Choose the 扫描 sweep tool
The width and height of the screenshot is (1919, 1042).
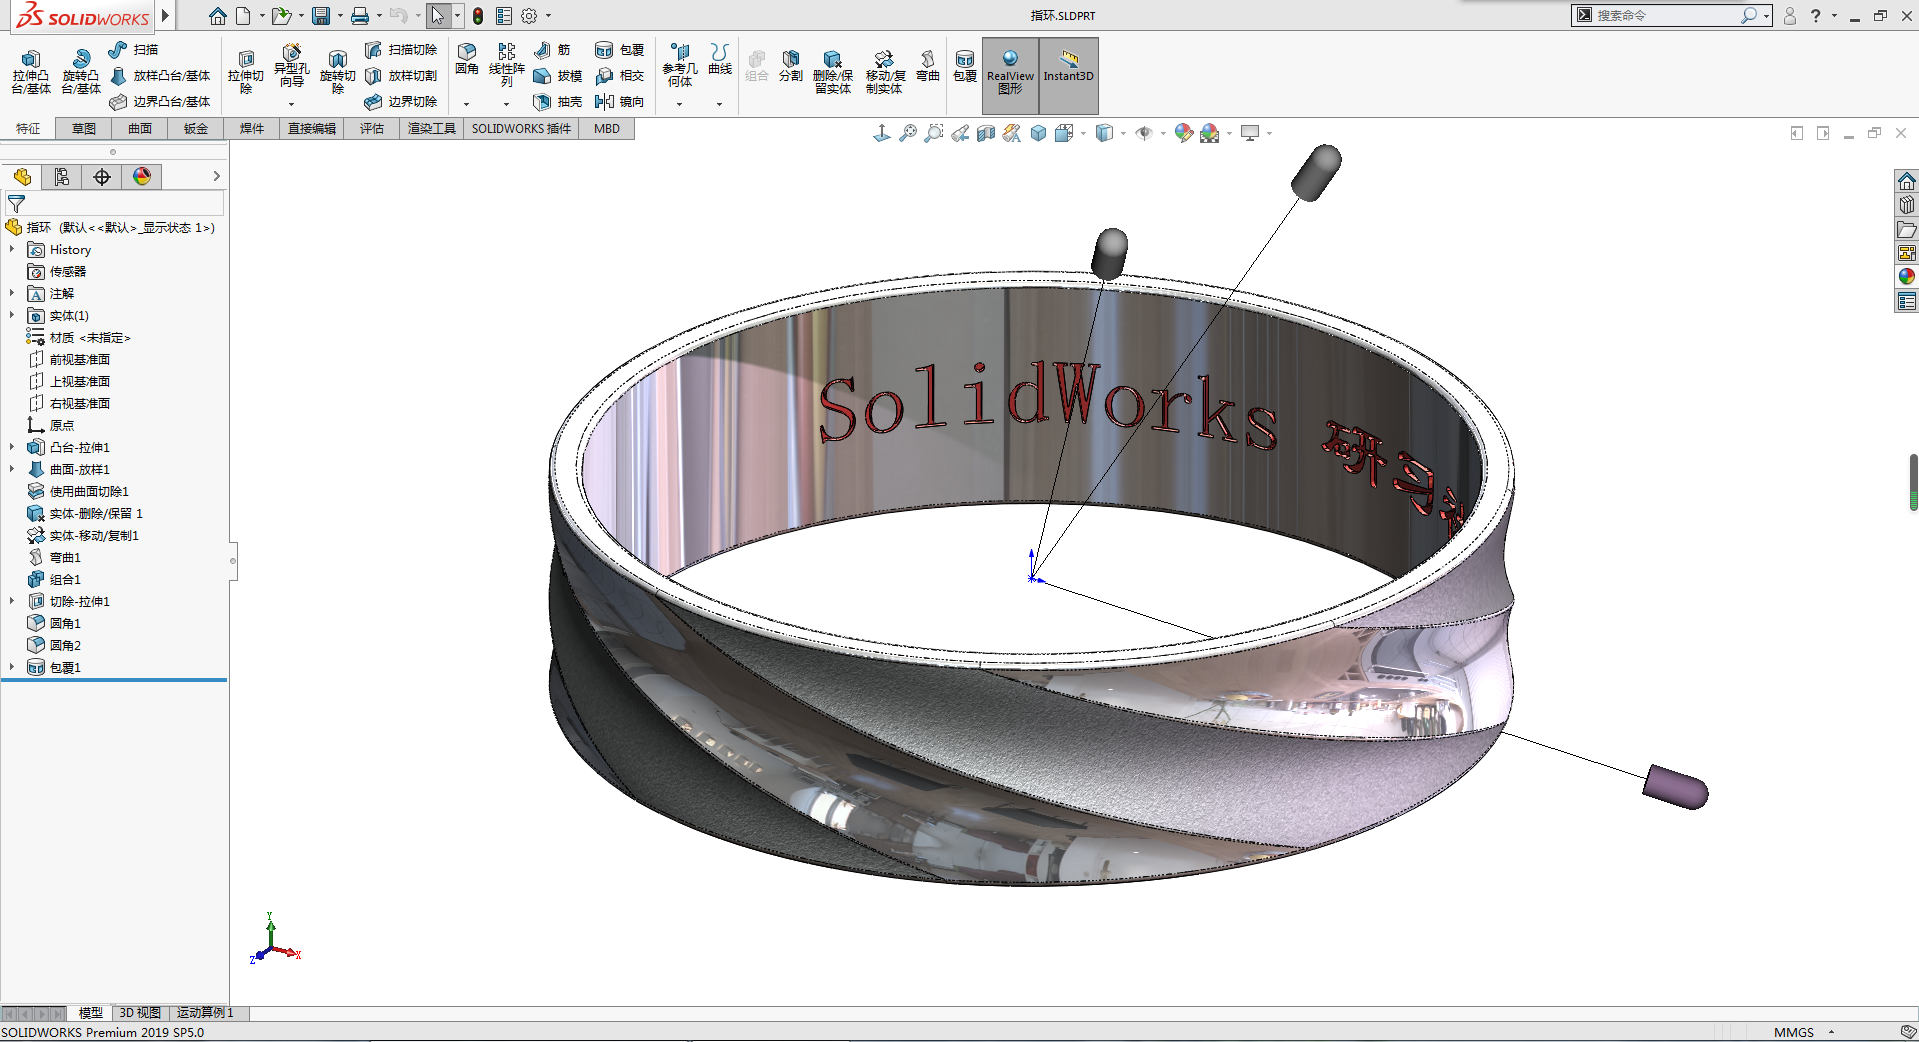pyautogui.click(x=134, y=49)
